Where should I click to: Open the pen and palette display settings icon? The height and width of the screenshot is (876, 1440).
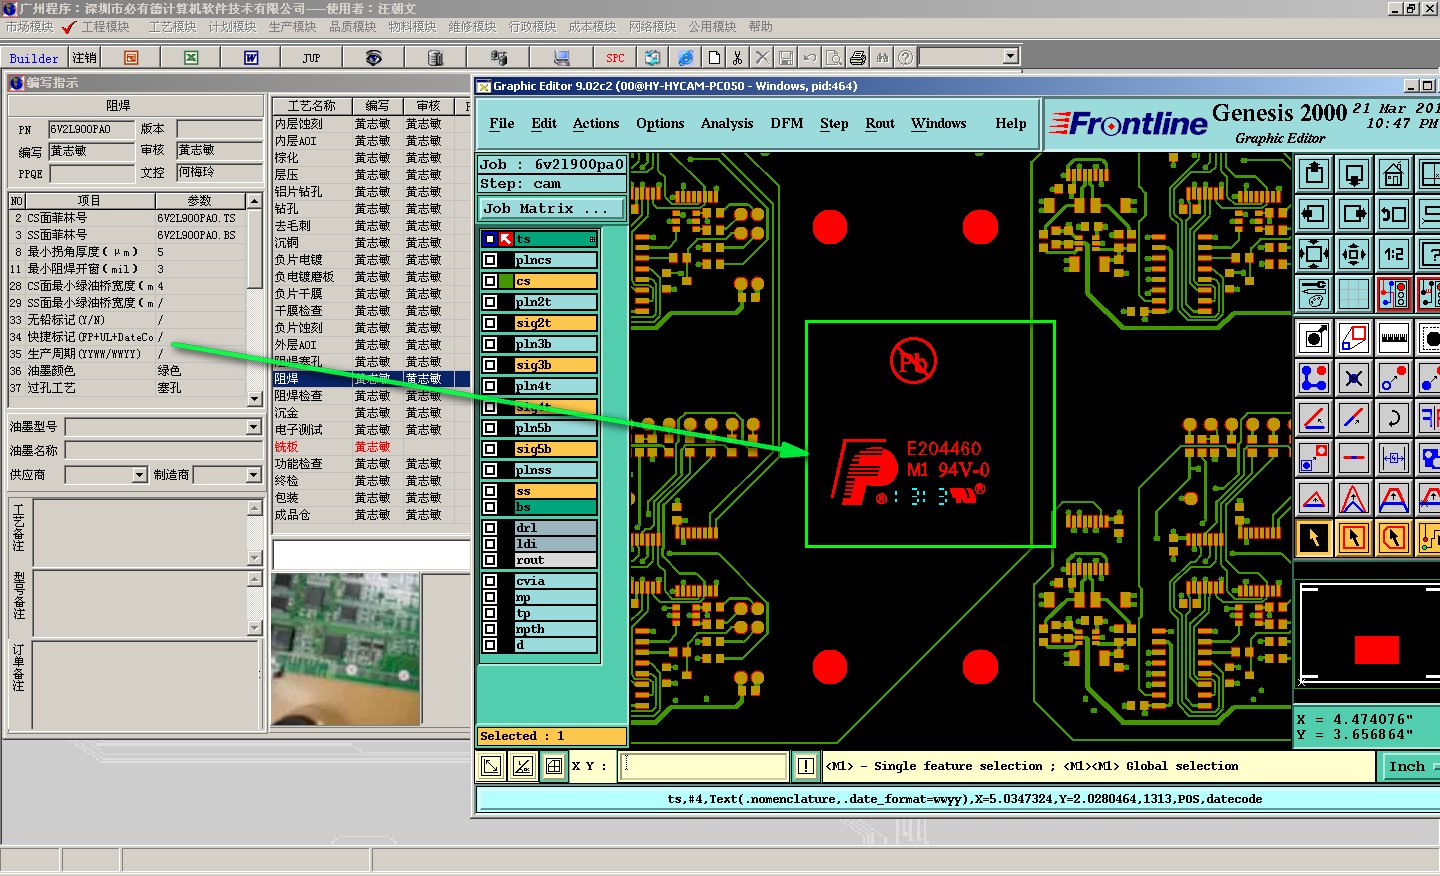[x=1314, y=294]
